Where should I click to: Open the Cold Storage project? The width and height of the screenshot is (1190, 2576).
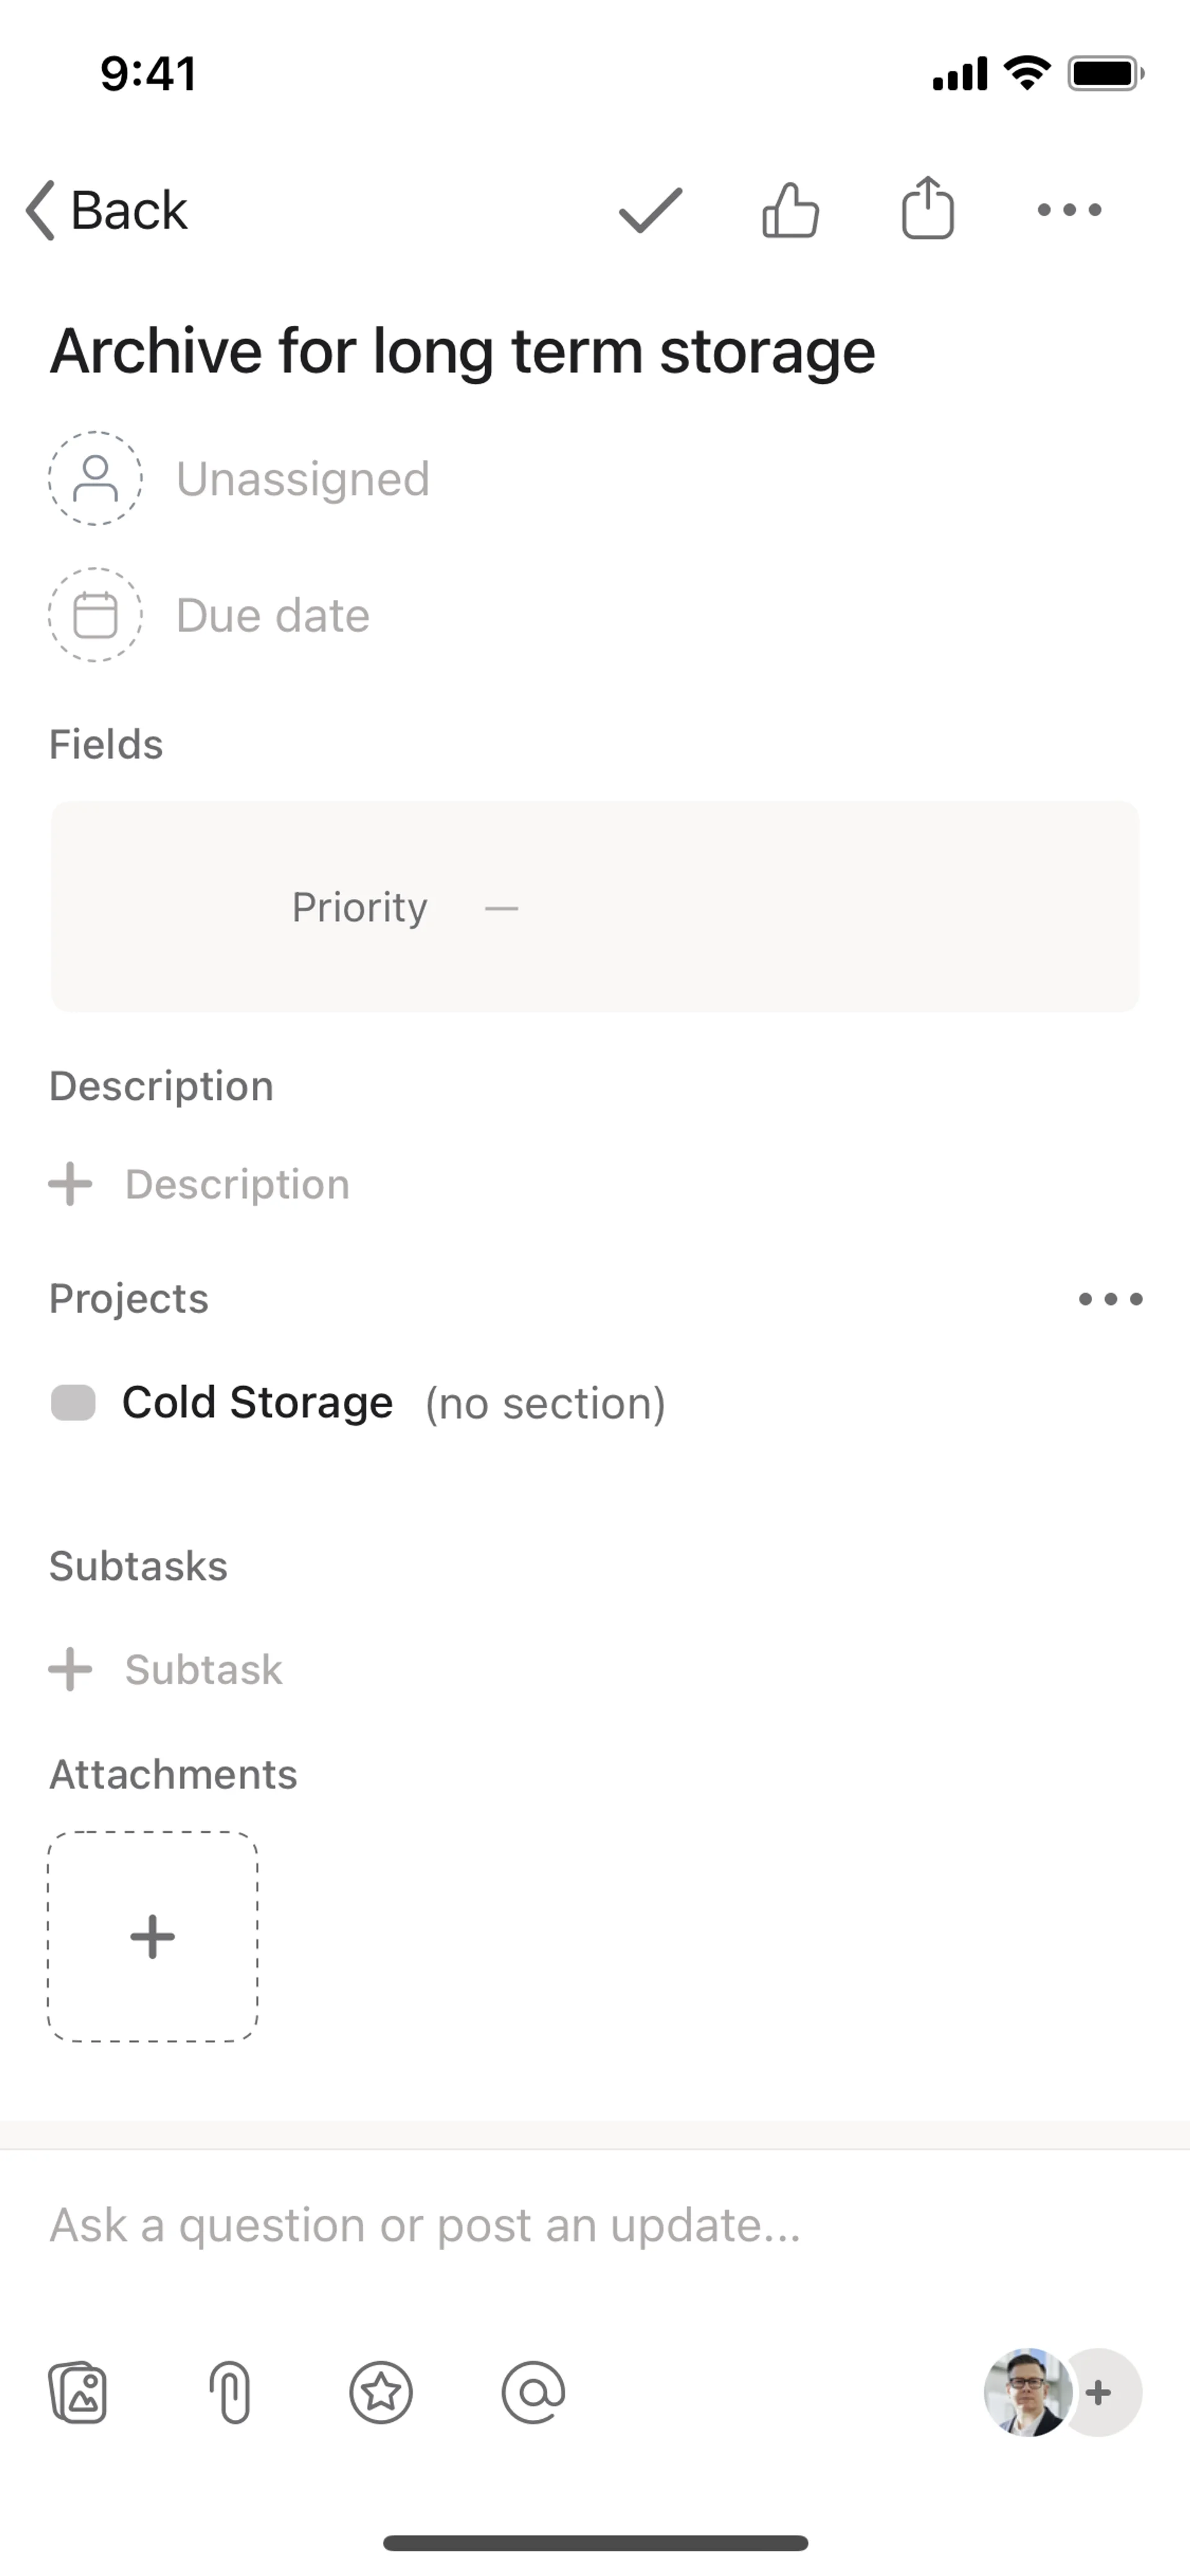coord(257,1402)
